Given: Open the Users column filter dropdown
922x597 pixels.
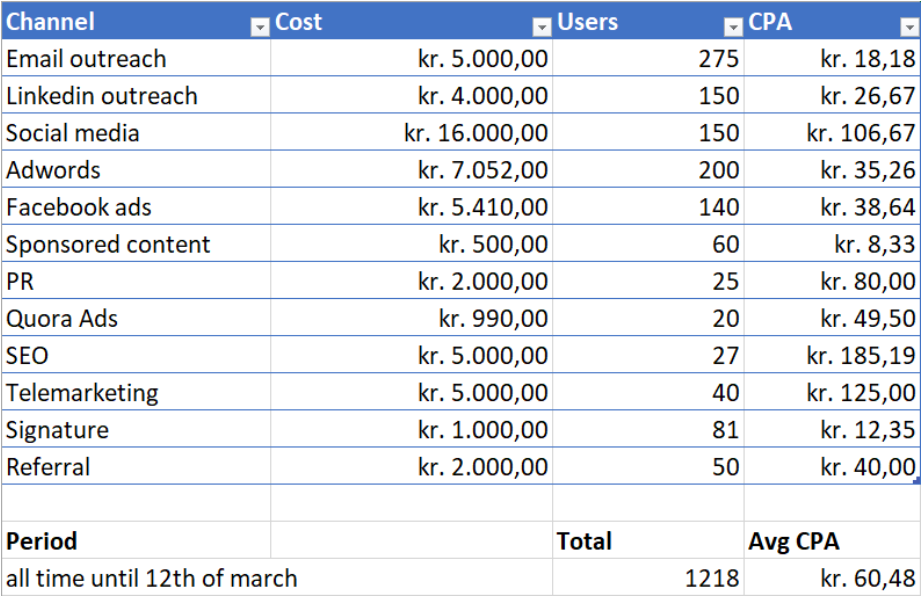Looking at the screenshot, I should click(733, 27).
